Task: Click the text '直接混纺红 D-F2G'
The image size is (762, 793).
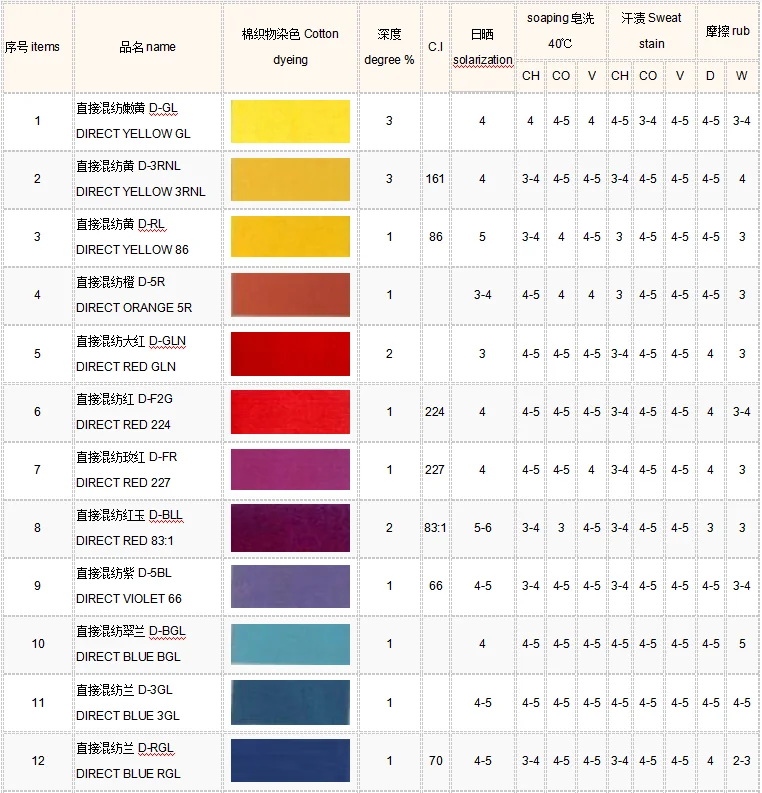Action: [124, 399]
